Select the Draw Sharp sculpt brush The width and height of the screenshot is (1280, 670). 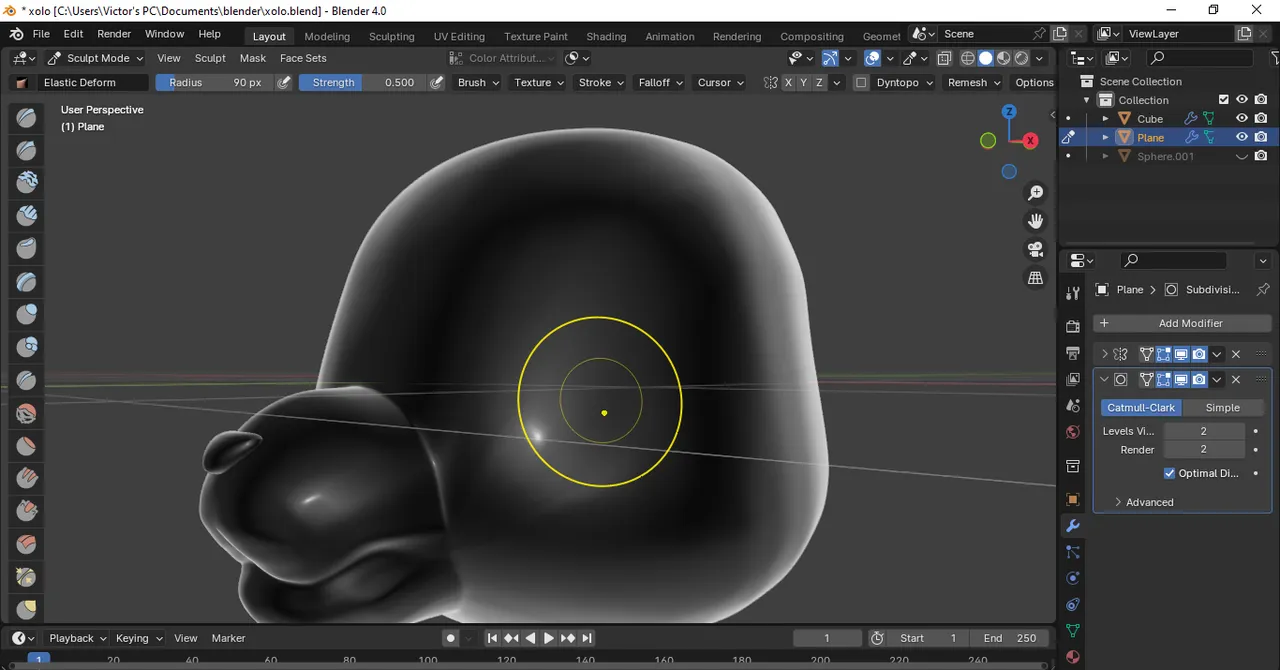pyautogui.click(x=27, y=151)
